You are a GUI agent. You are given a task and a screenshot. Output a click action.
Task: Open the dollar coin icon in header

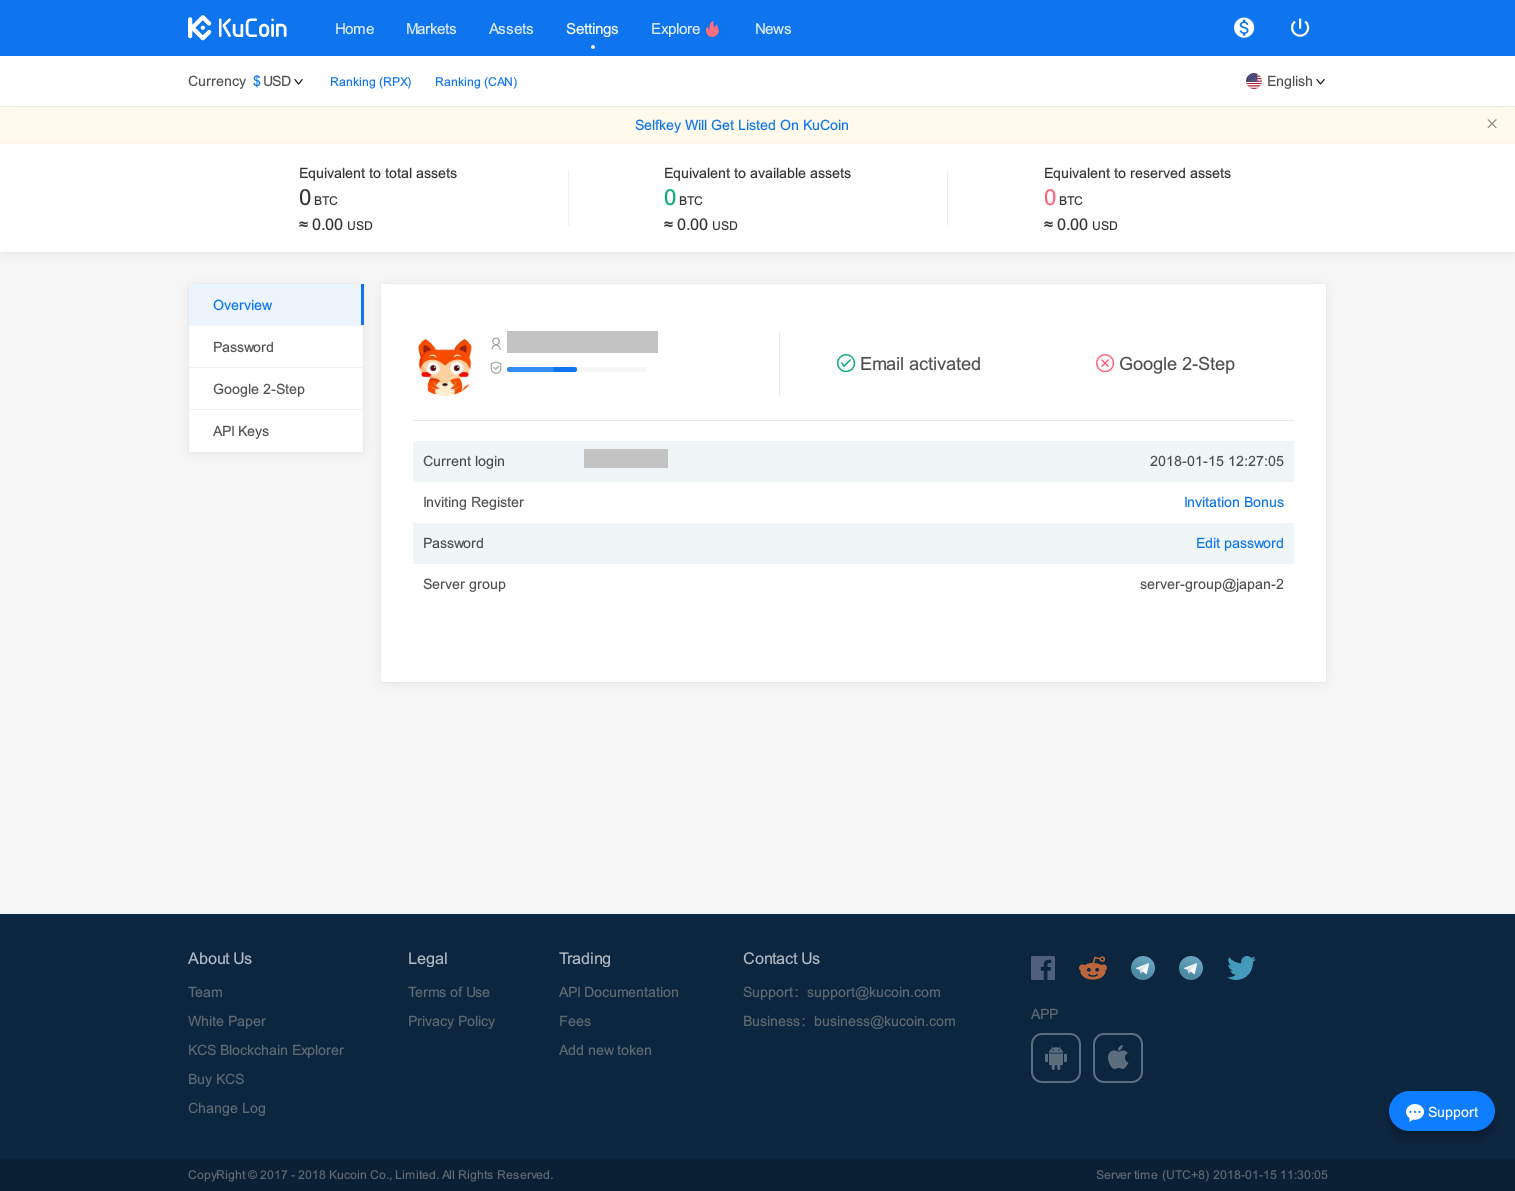(1244, 28)
